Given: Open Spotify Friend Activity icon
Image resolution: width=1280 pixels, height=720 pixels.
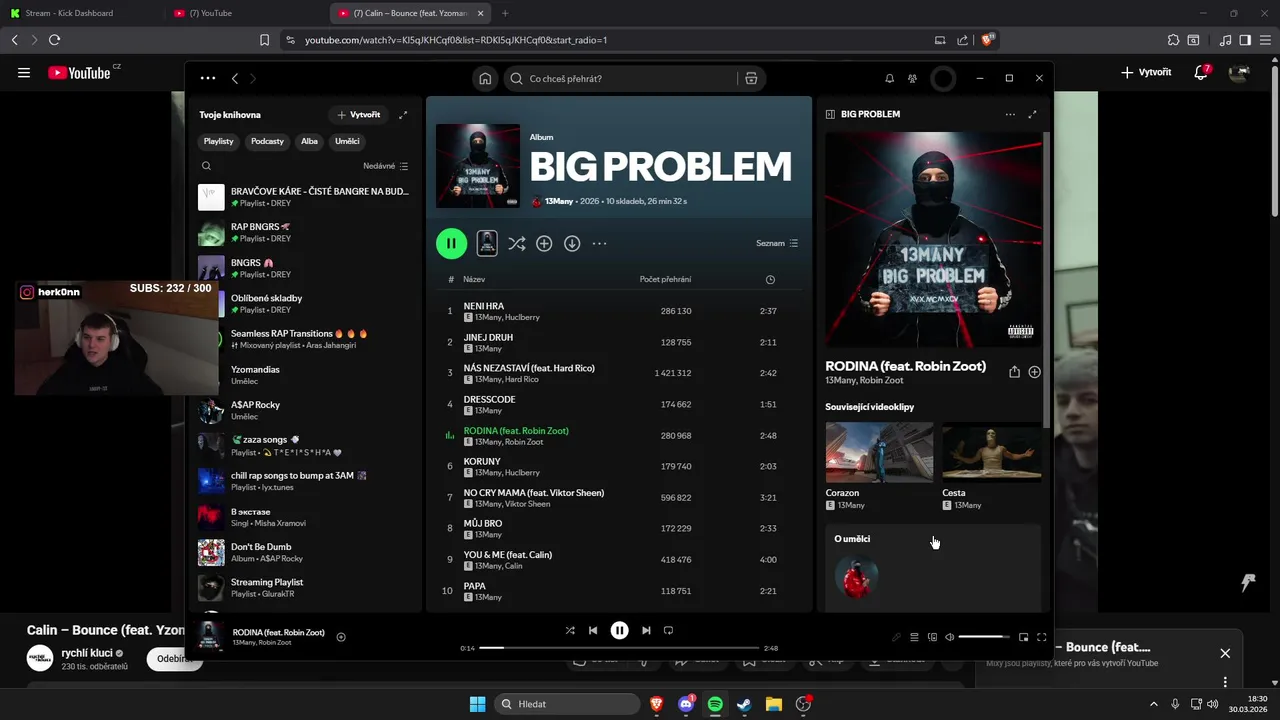Looking at the screenshot, I should 912,78.
